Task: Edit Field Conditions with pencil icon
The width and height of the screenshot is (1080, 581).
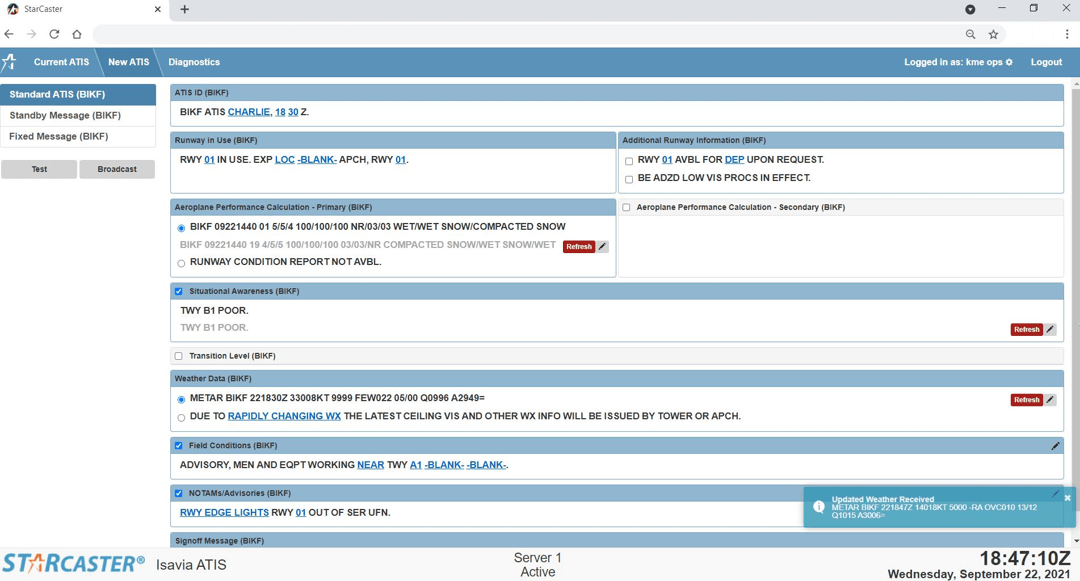Action: [1055, 445]
